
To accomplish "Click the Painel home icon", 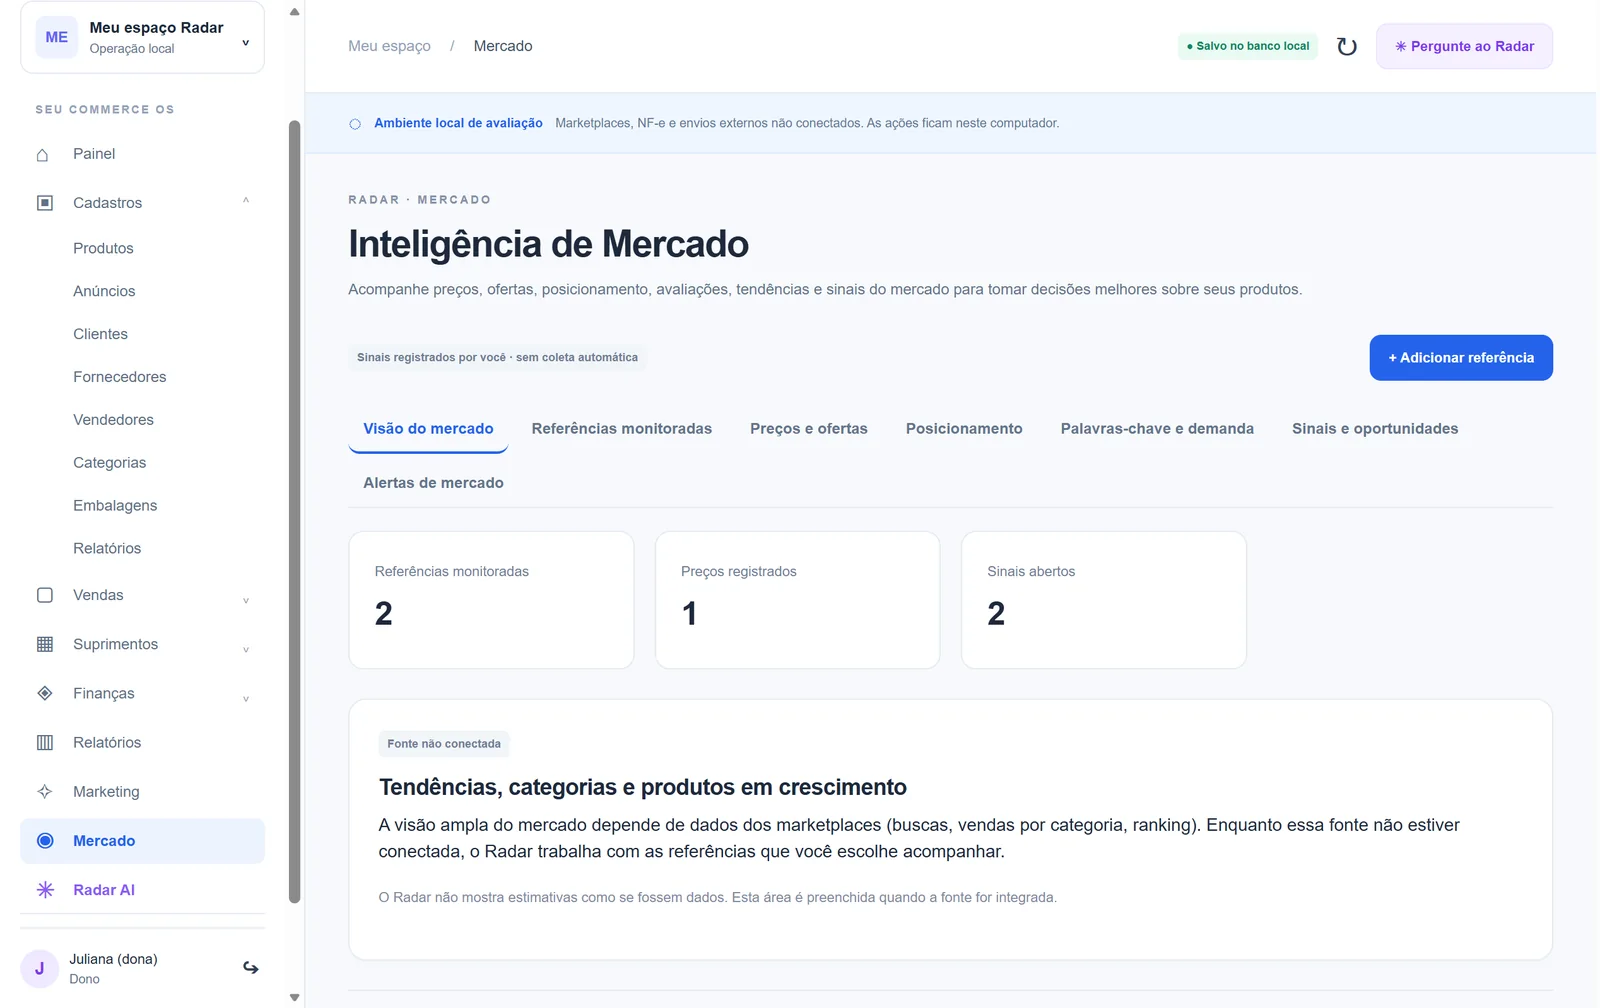I will 43,155.
